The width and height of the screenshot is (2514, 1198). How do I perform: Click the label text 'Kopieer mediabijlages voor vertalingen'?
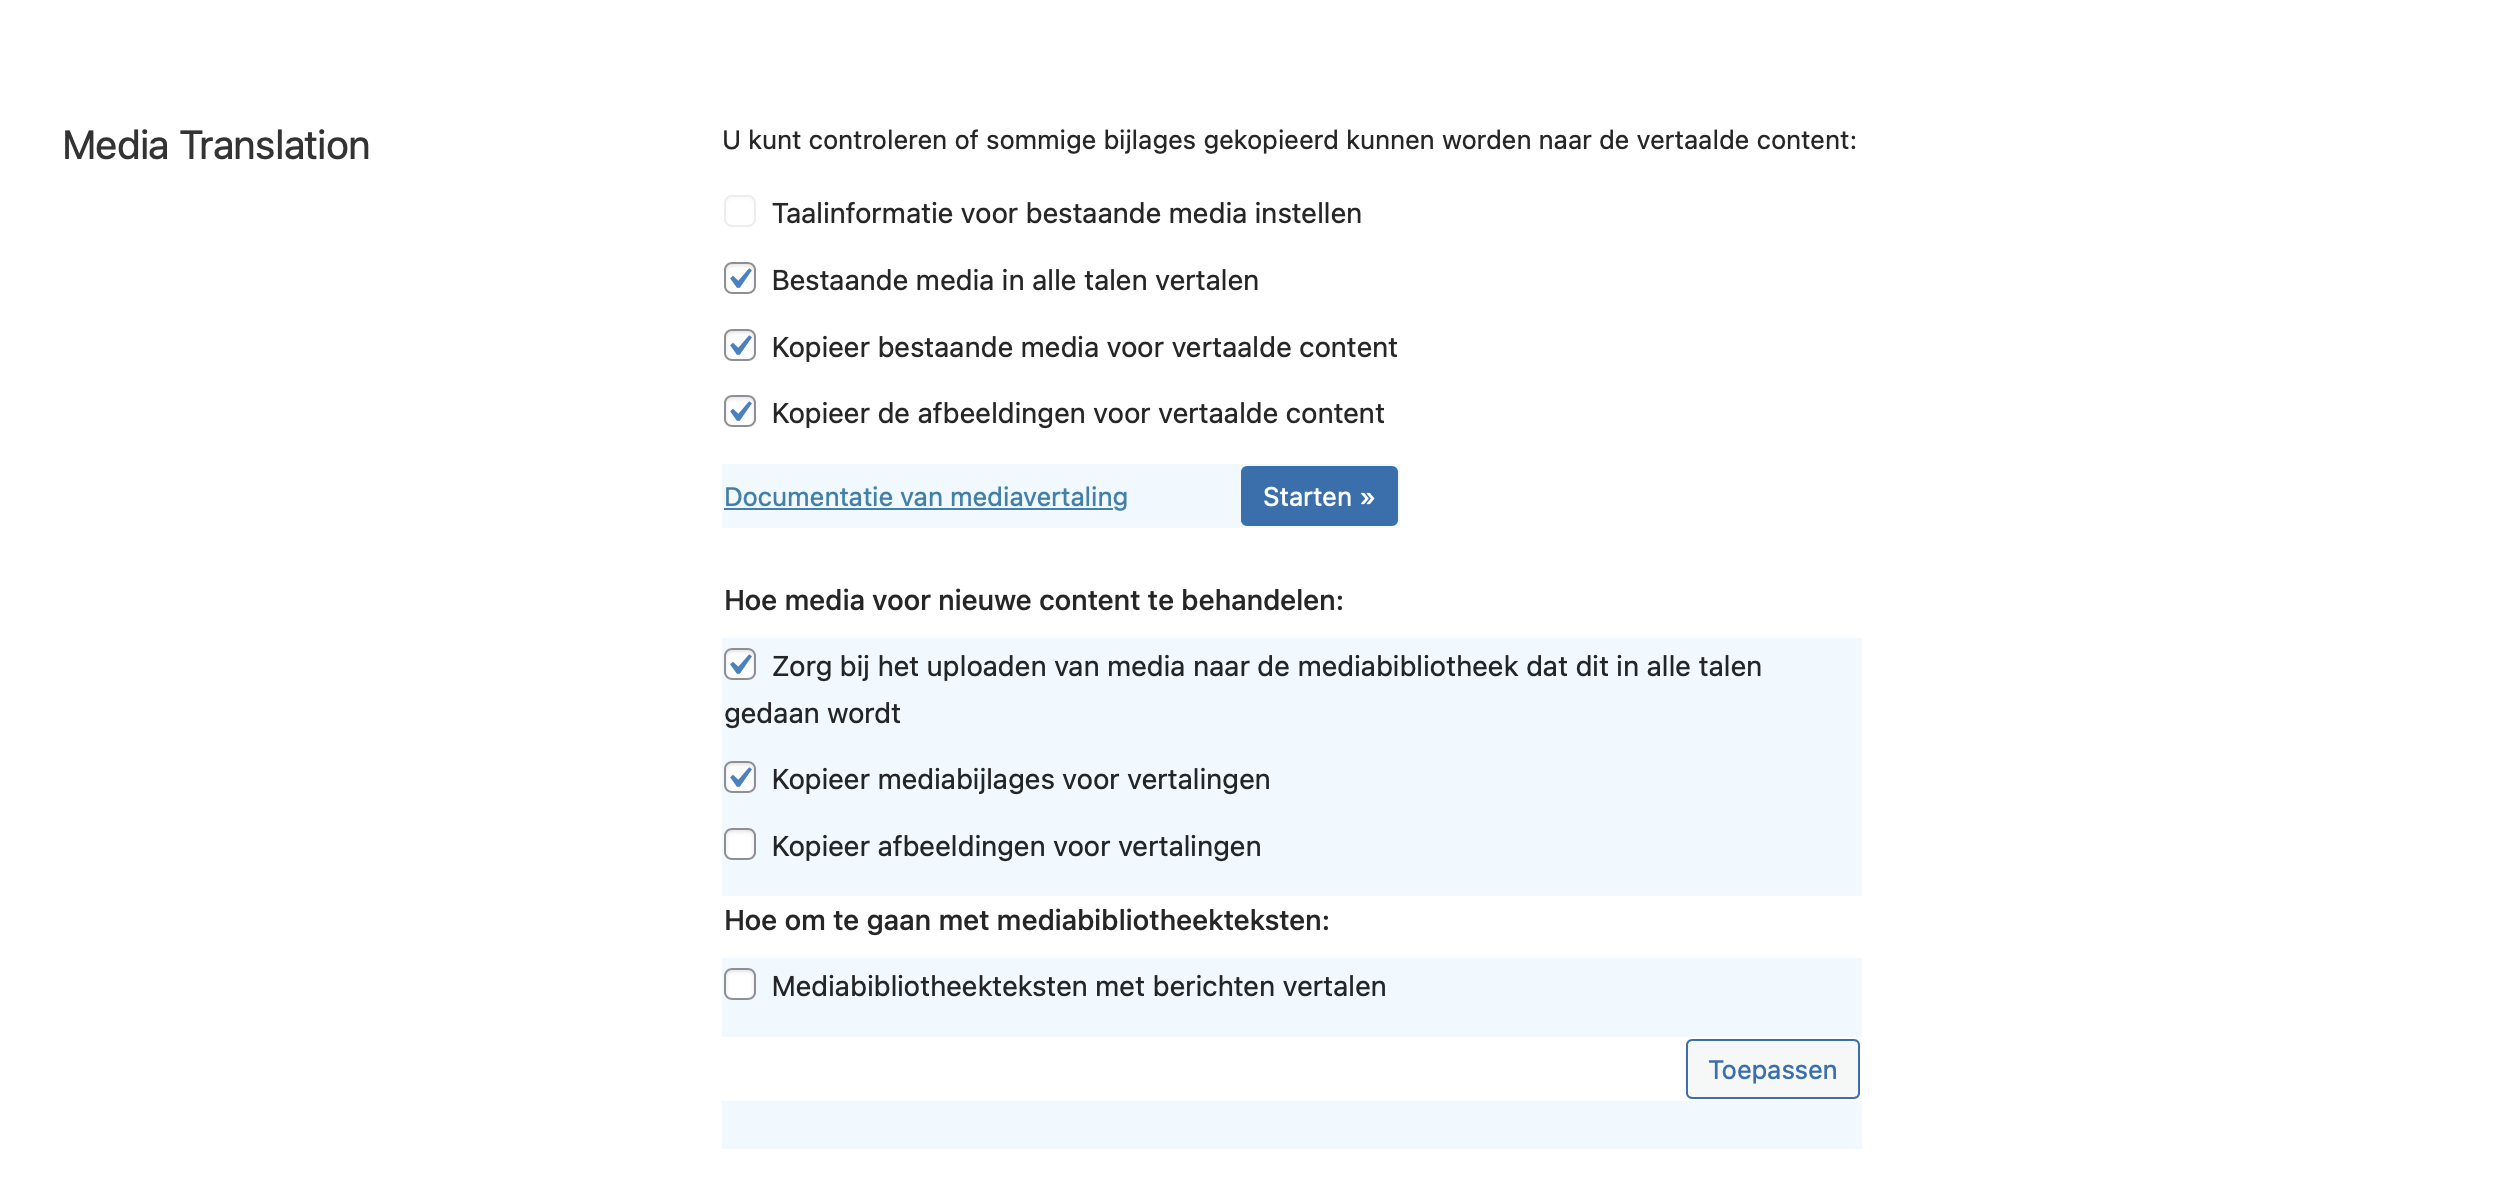tap(1021, 779)
